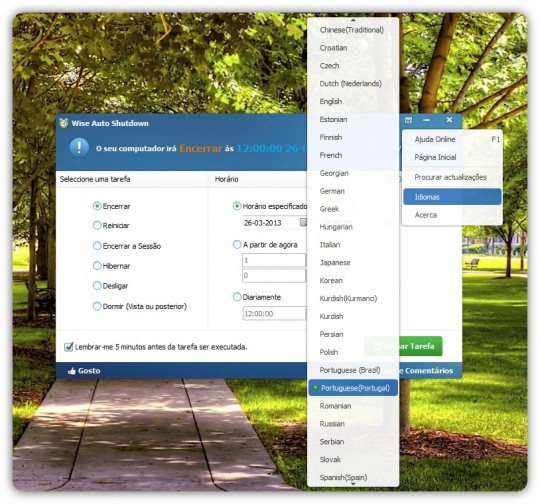Select Serbian language entry
This screenshot has height=504, width=540.
point(353,442)
